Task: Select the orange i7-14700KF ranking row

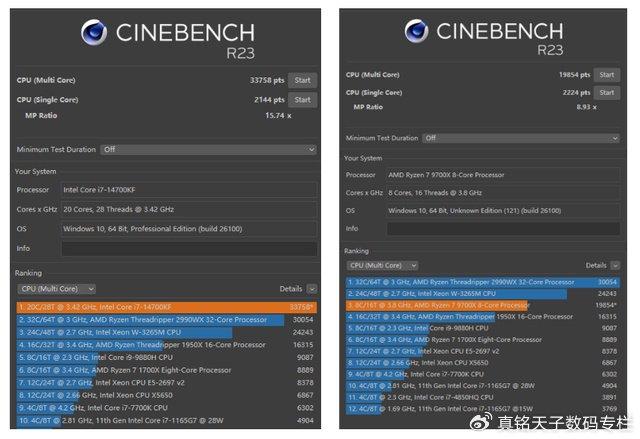Action: (167, 307)
